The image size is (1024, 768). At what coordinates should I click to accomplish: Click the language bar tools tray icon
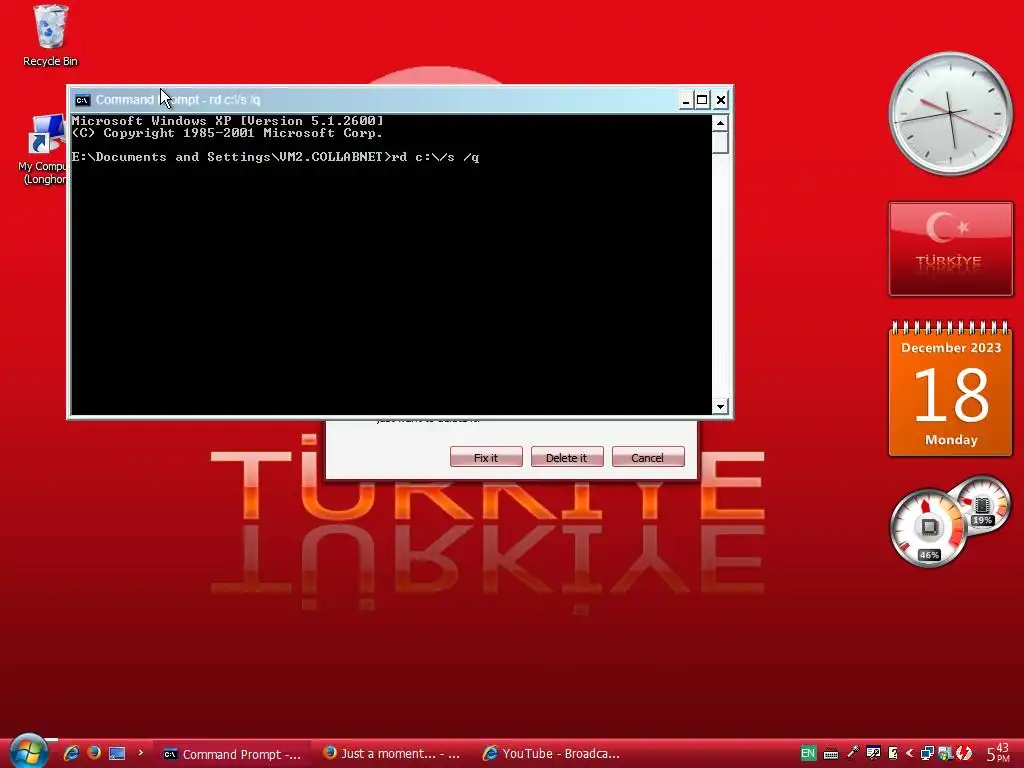pyautogui.click(x=872, y=754)
